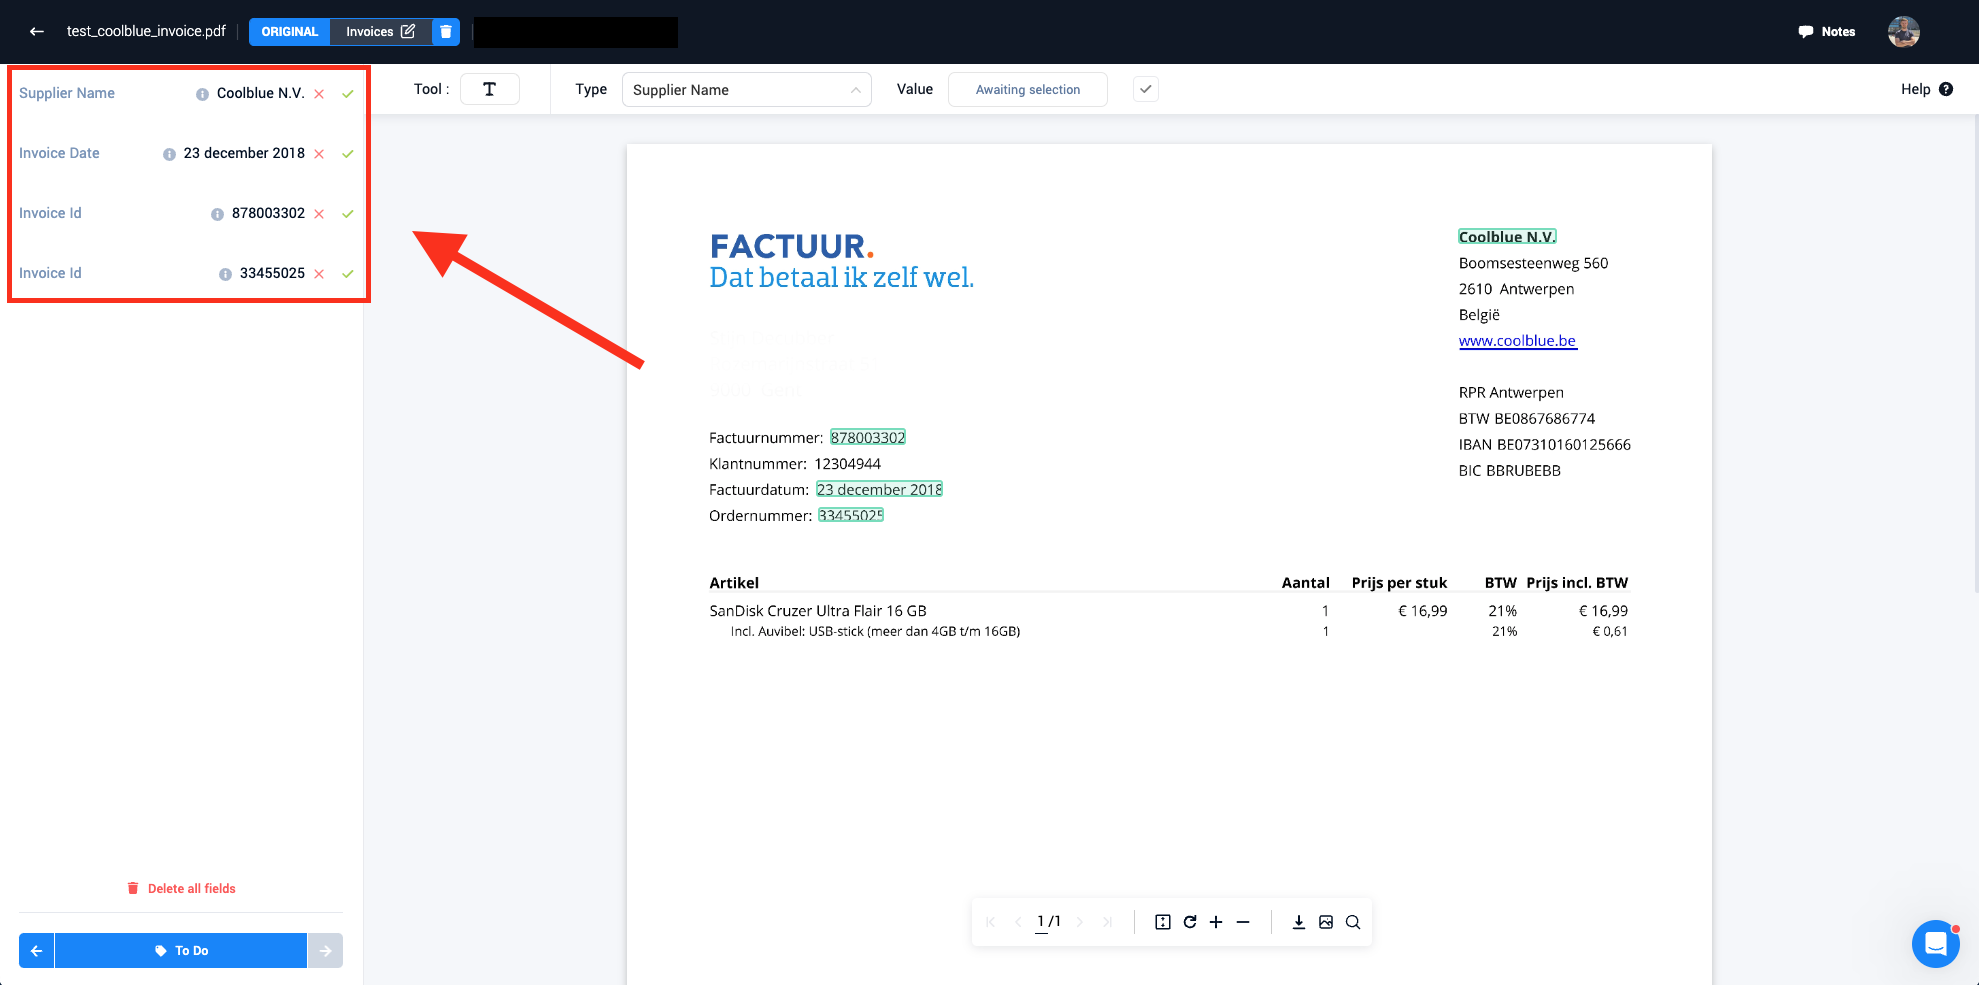Show info for Invoice Date field
This screenshot has height=985, width=1979.
click(169, 154)
